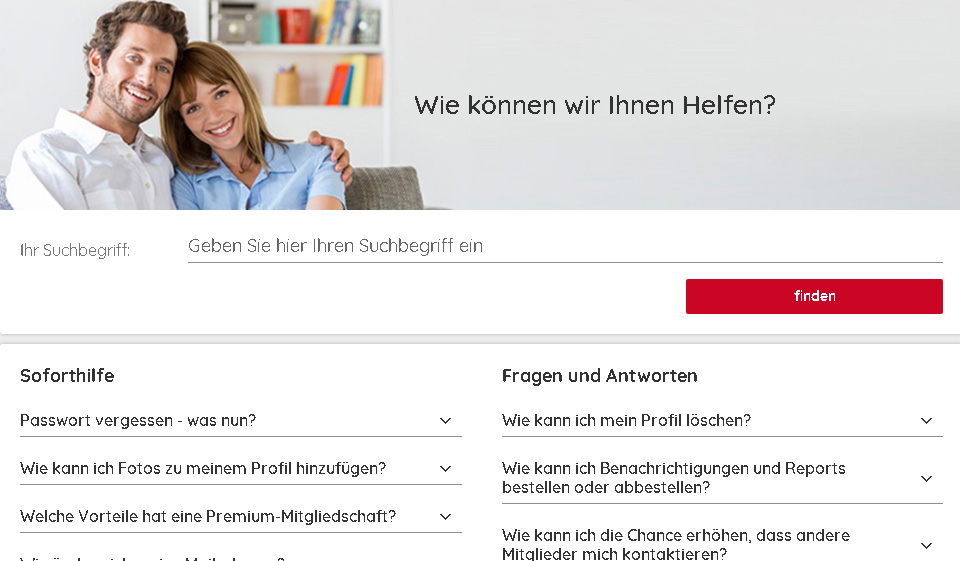The width and height of the screenshot is (960, 561).
Task: Expand chevron beside Chance erhöhen question
Action: point(926,545)
